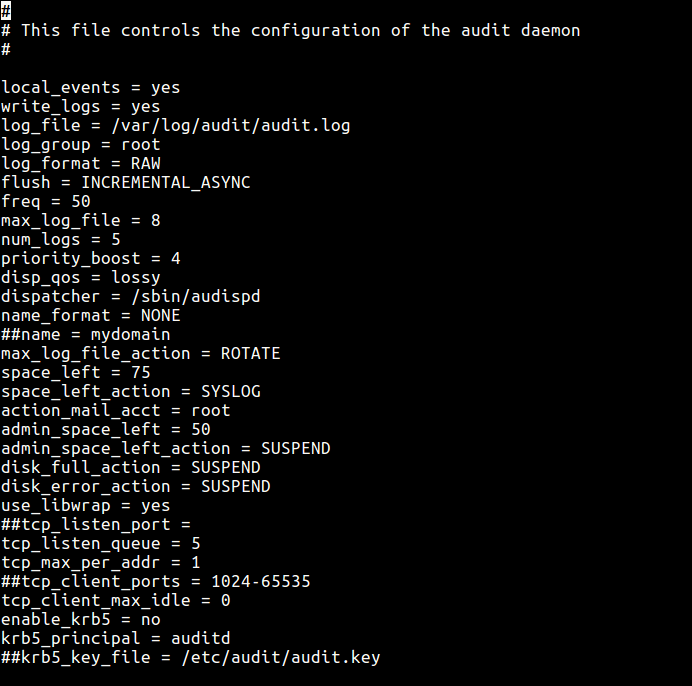
Task: Click the enable_krb5 = no line
Action: tap(80, 619)
